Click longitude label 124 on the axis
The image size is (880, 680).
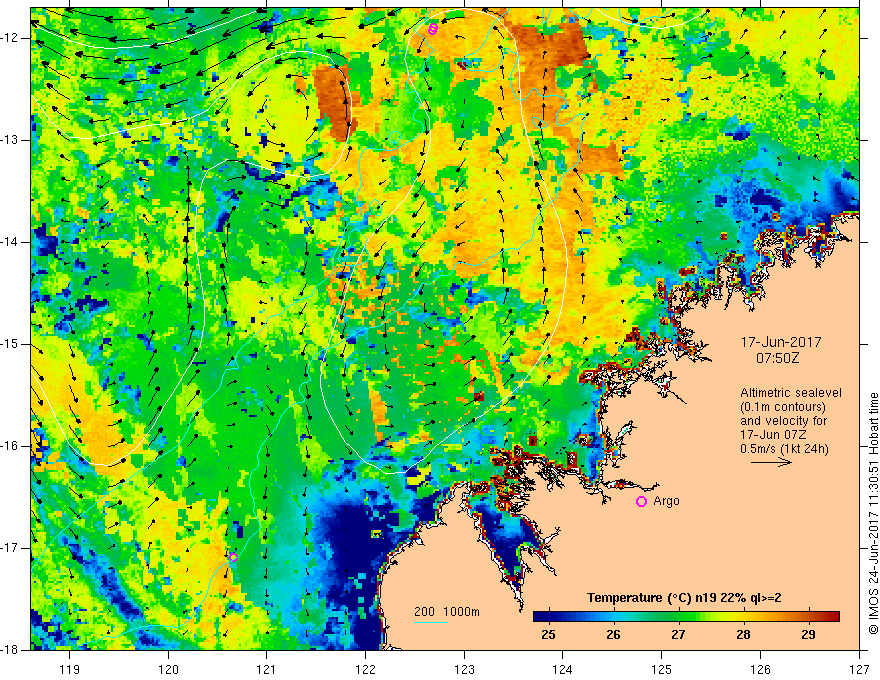click(x=563, y=669)
